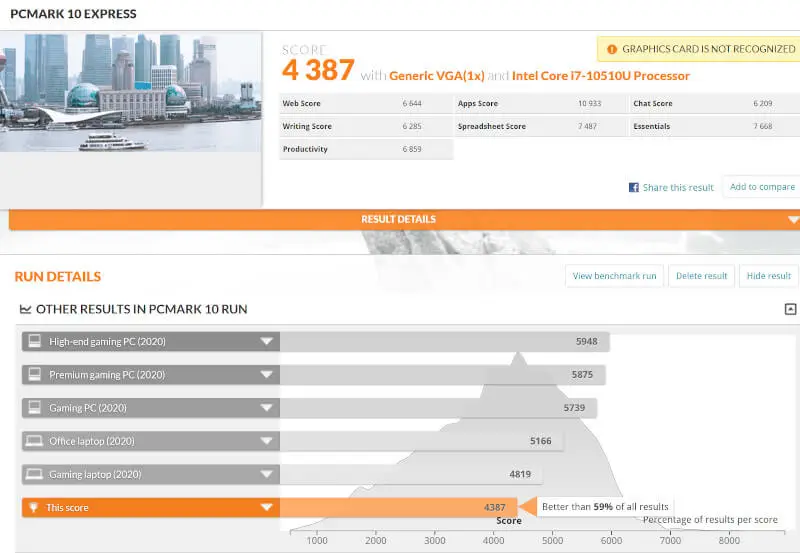Collapse the Other Results panel with corner arrow
This screenshot has width=800, height=553.
[x=790, y=310]
